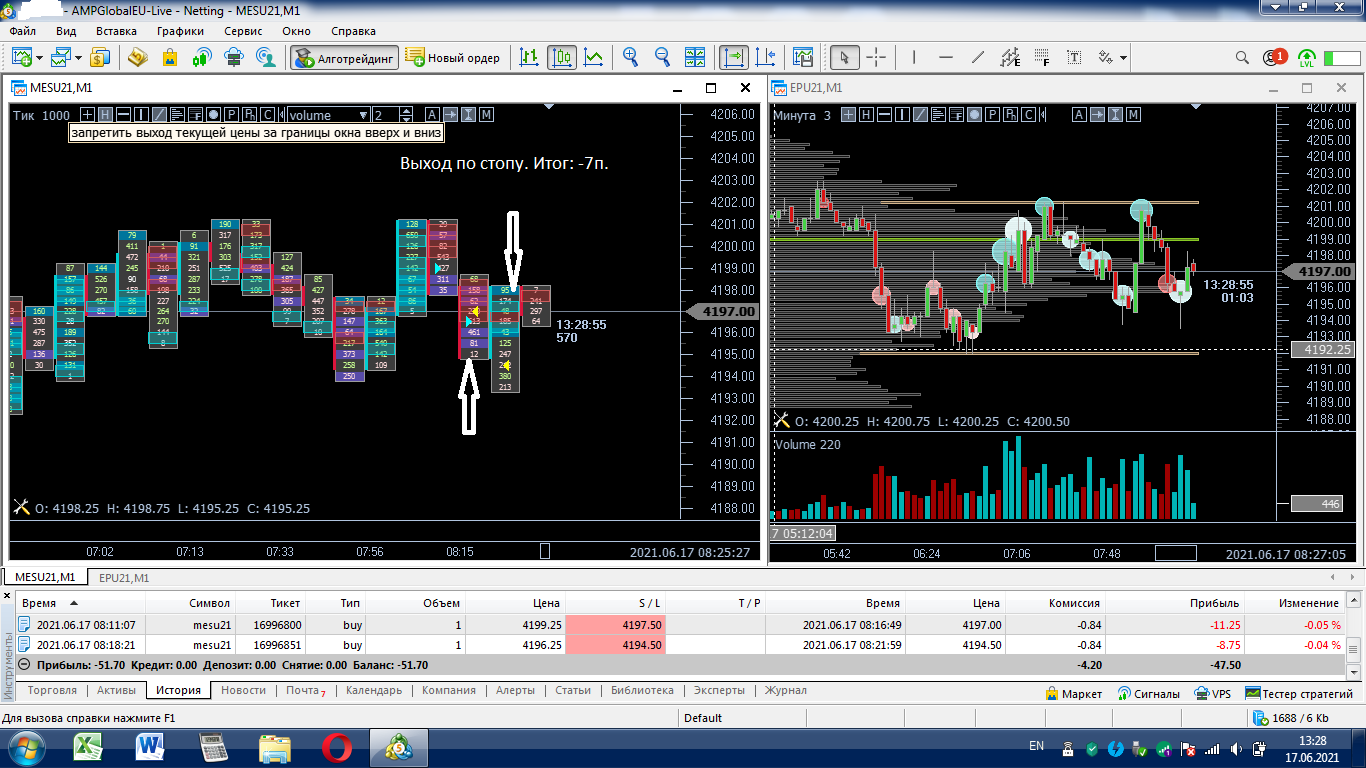Open the Вставка menu
Viewport: 1366px width, 768px height.
[x=116, y=31]
